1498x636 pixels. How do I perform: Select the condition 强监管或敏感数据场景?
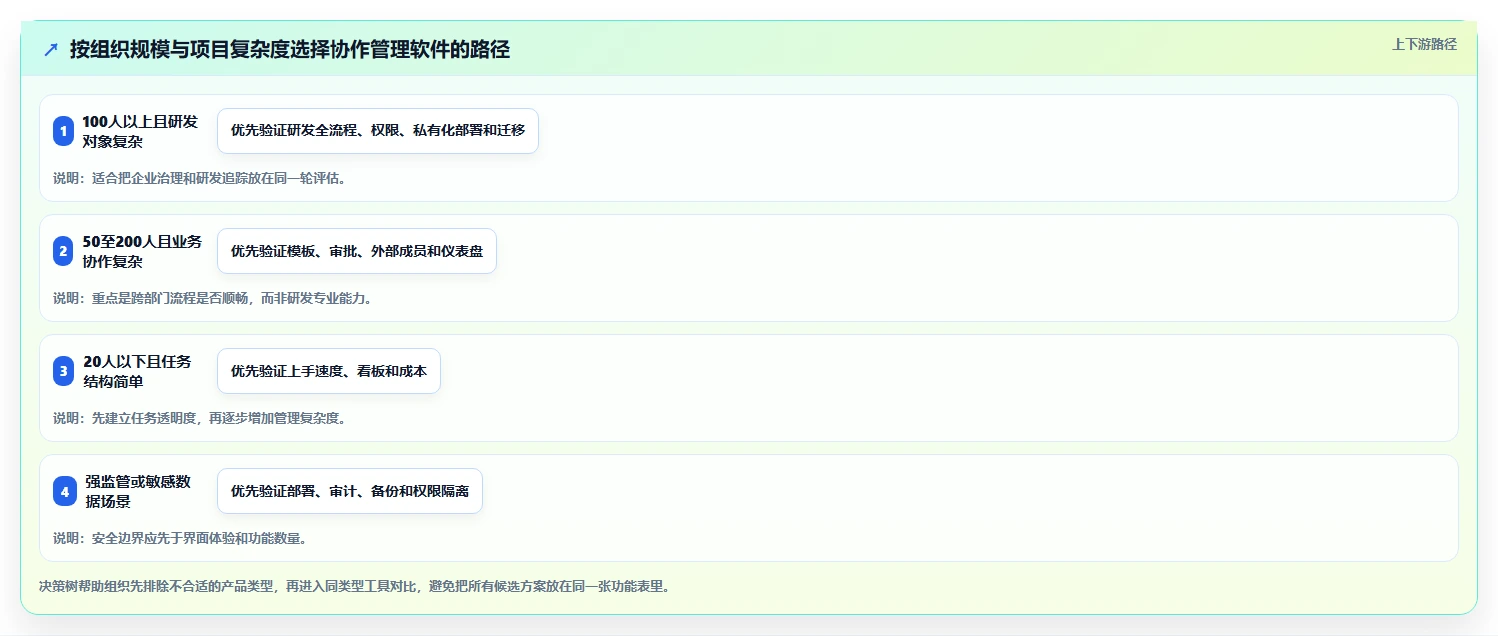138,491
